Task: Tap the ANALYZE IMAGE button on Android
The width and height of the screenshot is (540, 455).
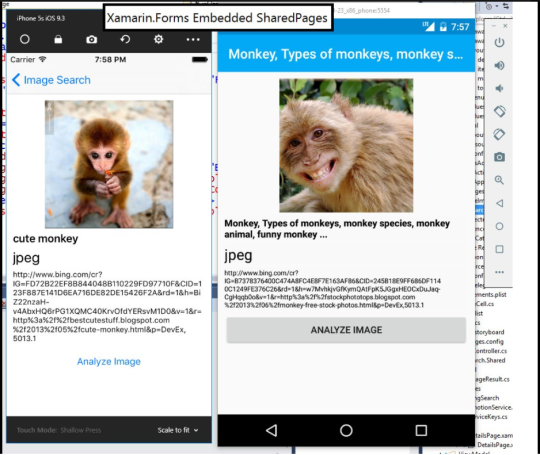Action: [x=346, y=330]
